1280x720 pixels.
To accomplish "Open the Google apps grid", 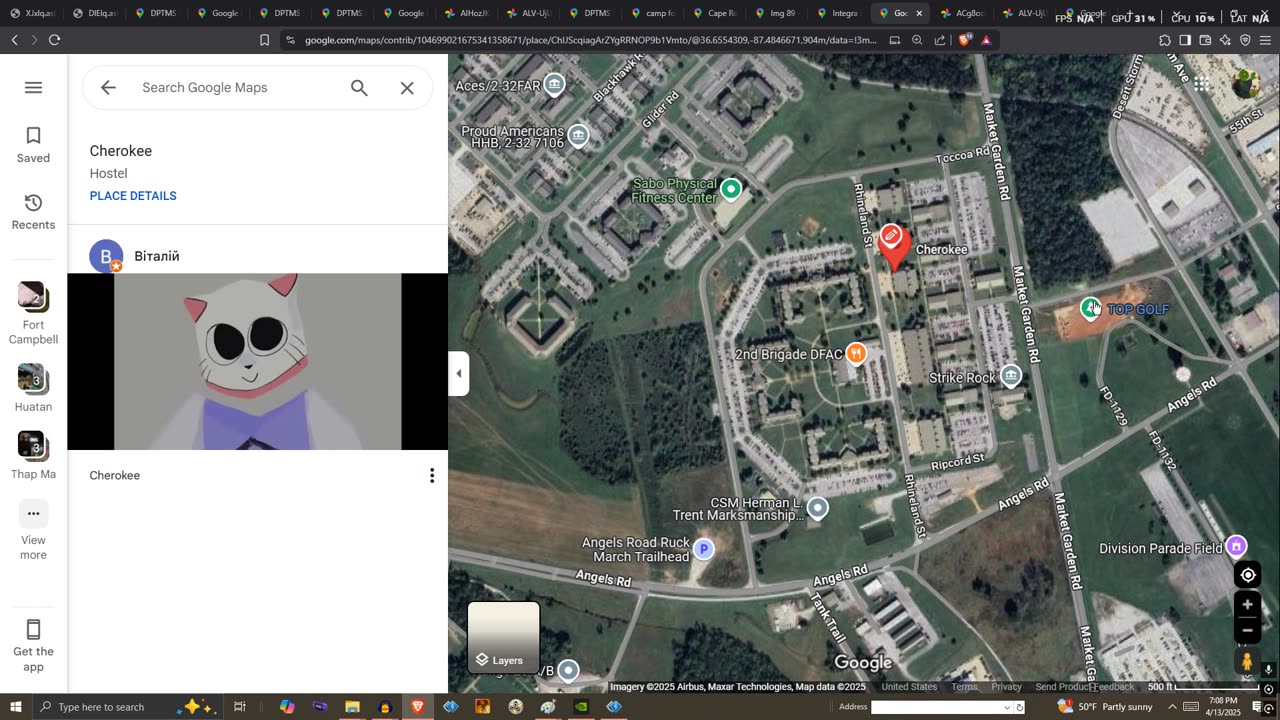I will coord(1201,84).
